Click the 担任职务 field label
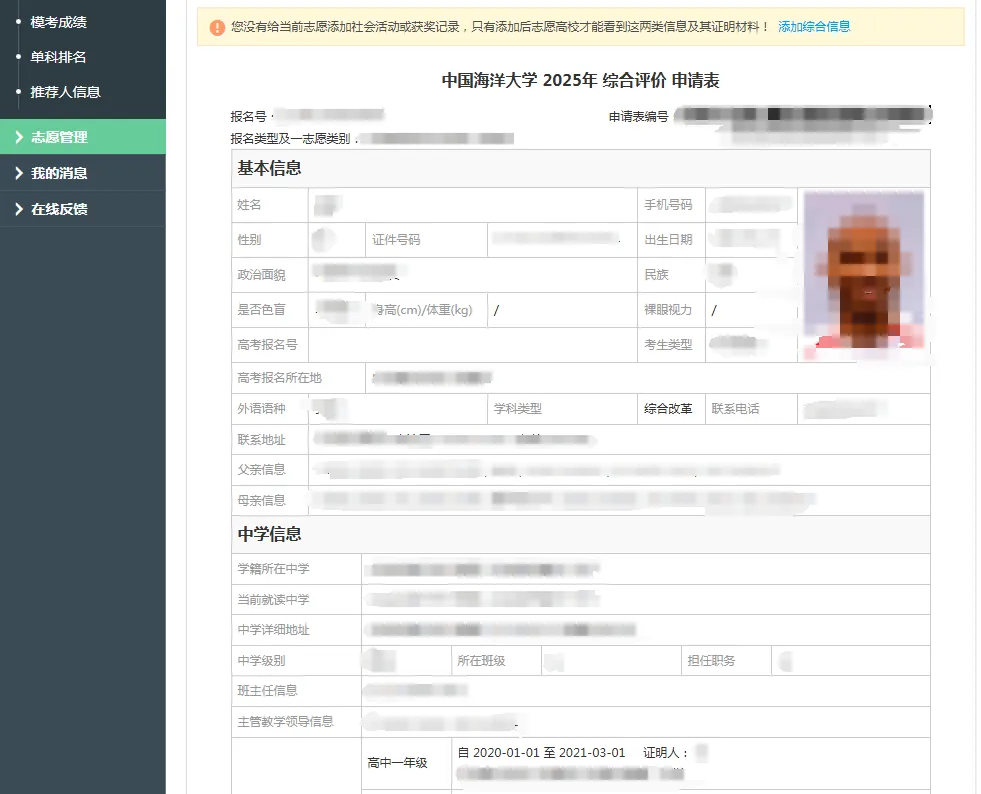The width and height of the screenshot is (981, 794). 711,661
